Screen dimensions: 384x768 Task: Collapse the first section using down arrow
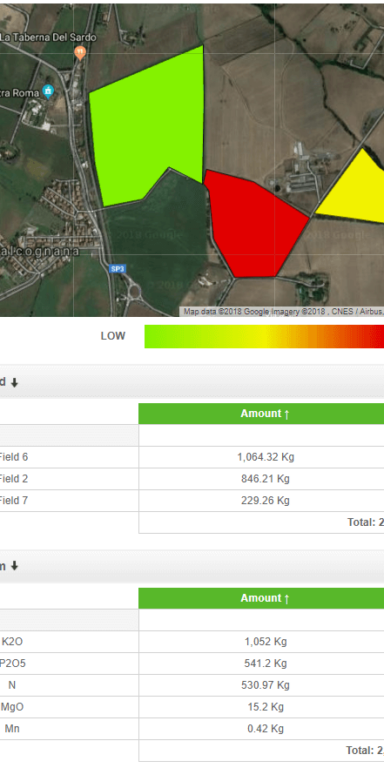(x=14, y=383)
